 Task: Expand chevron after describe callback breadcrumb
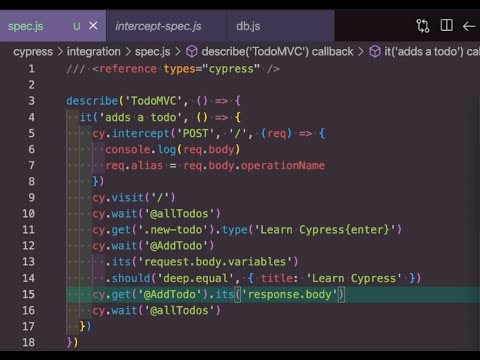pyautogui.click(x=361, y=52)
